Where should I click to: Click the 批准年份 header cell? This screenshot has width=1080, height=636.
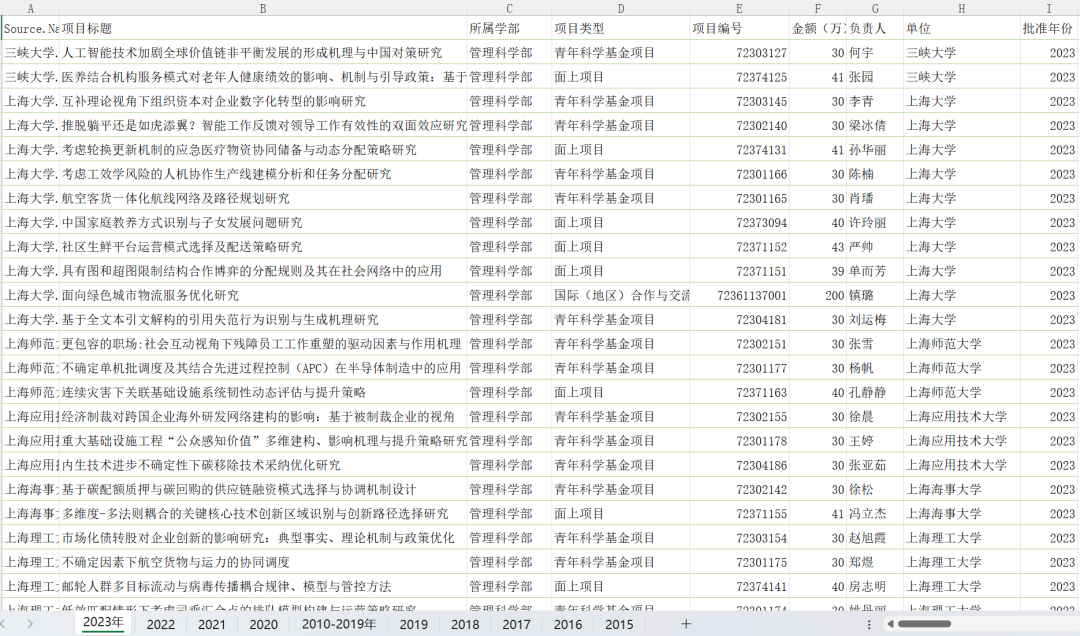pos(1048,28)
